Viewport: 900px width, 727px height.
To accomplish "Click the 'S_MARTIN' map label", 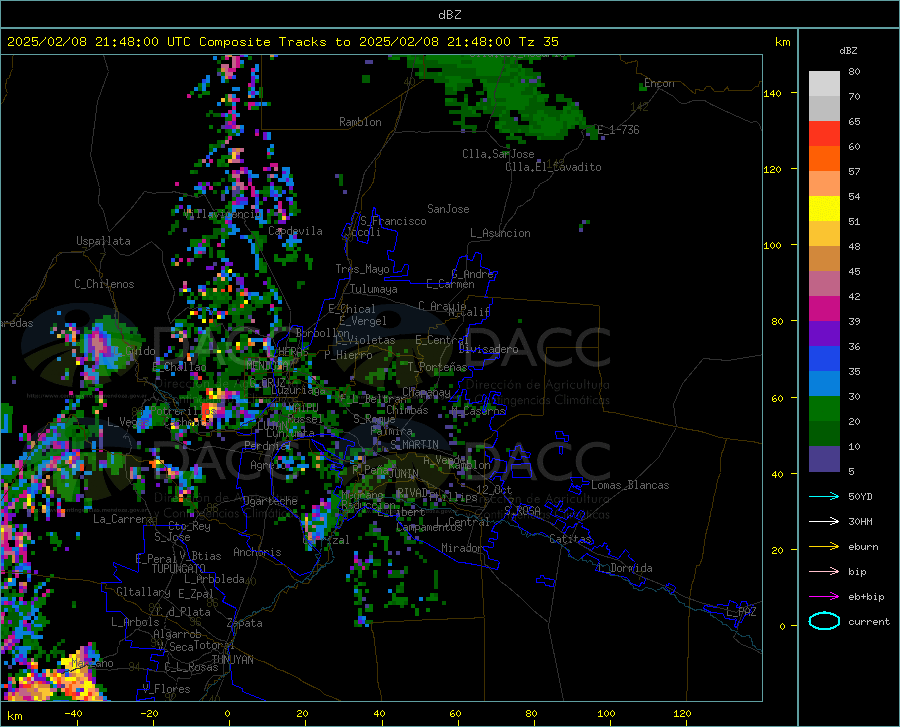I will click(x=414, y=445).
